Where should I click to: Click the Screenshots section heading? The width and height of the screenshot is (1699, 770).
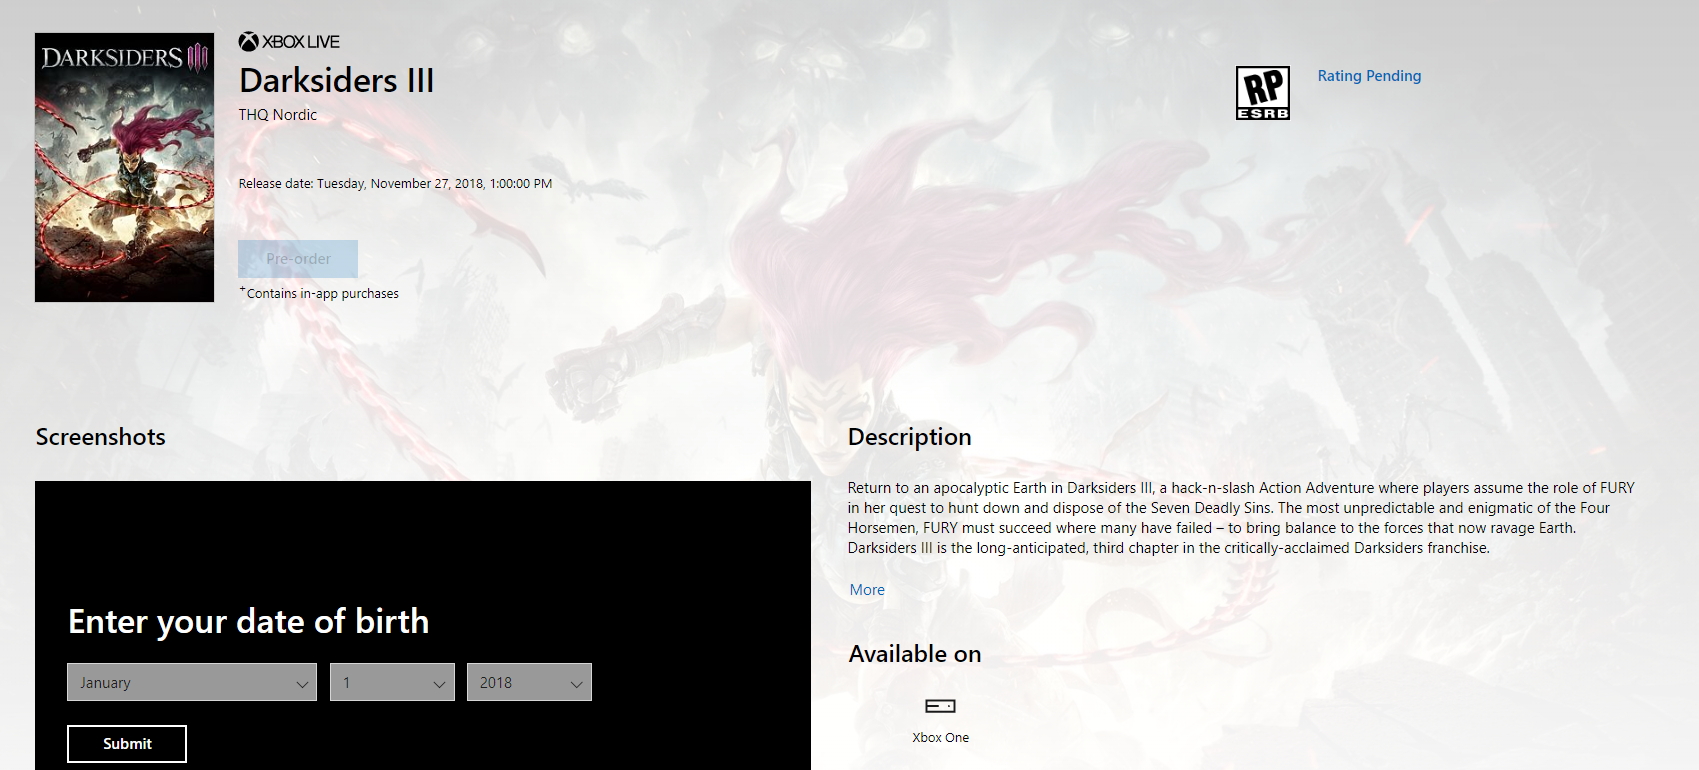[x=101, y=437]
